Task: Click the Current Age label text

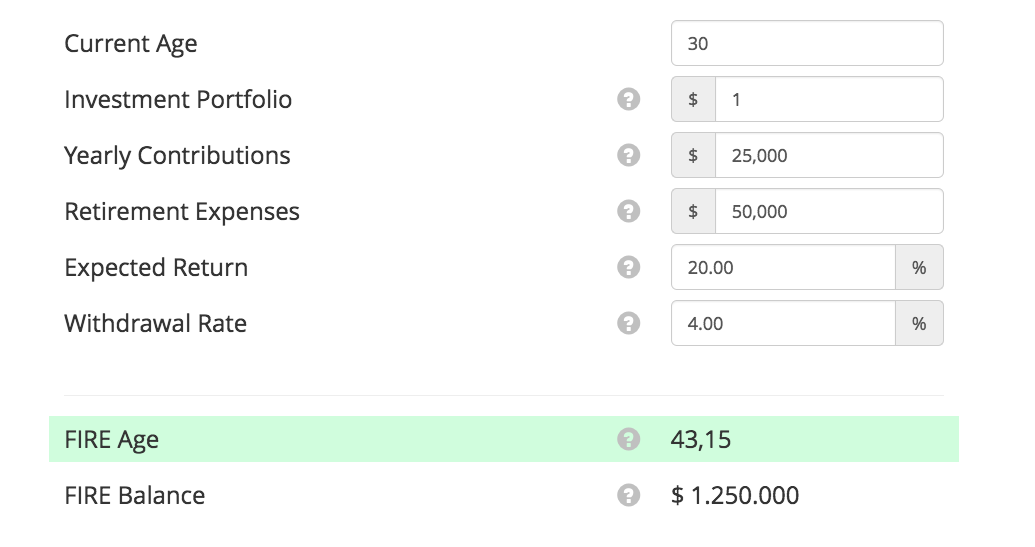Action: coord(131,43)
